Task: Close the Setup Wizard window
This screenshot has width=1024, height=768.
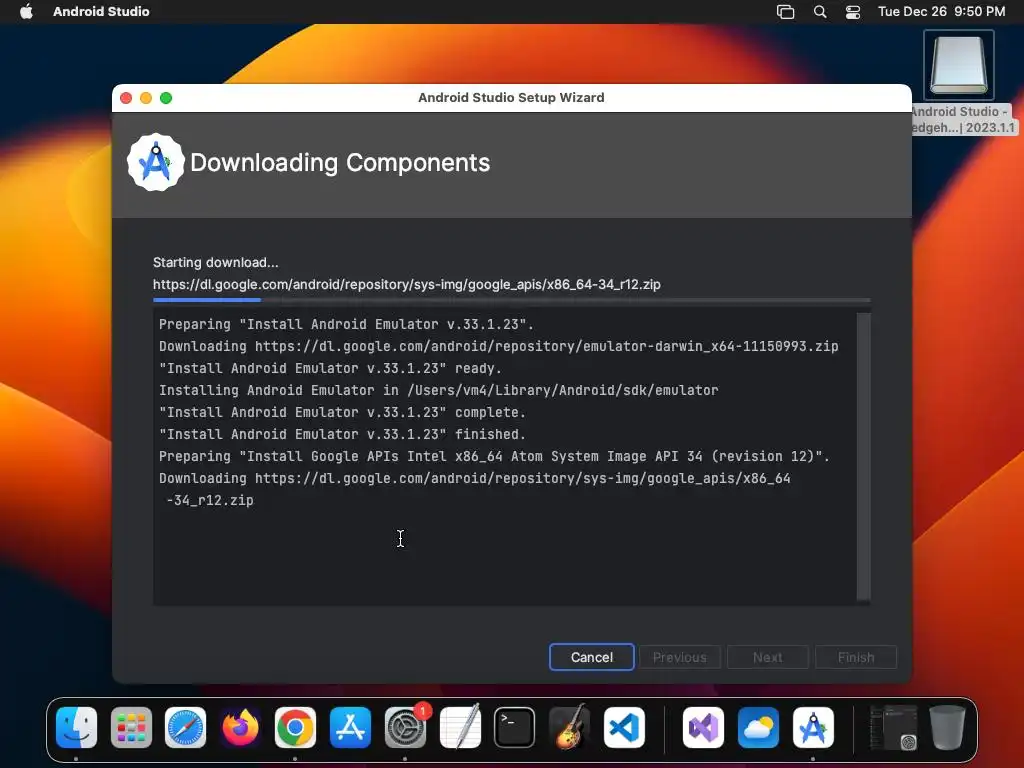Action: [x=126, y=98]
